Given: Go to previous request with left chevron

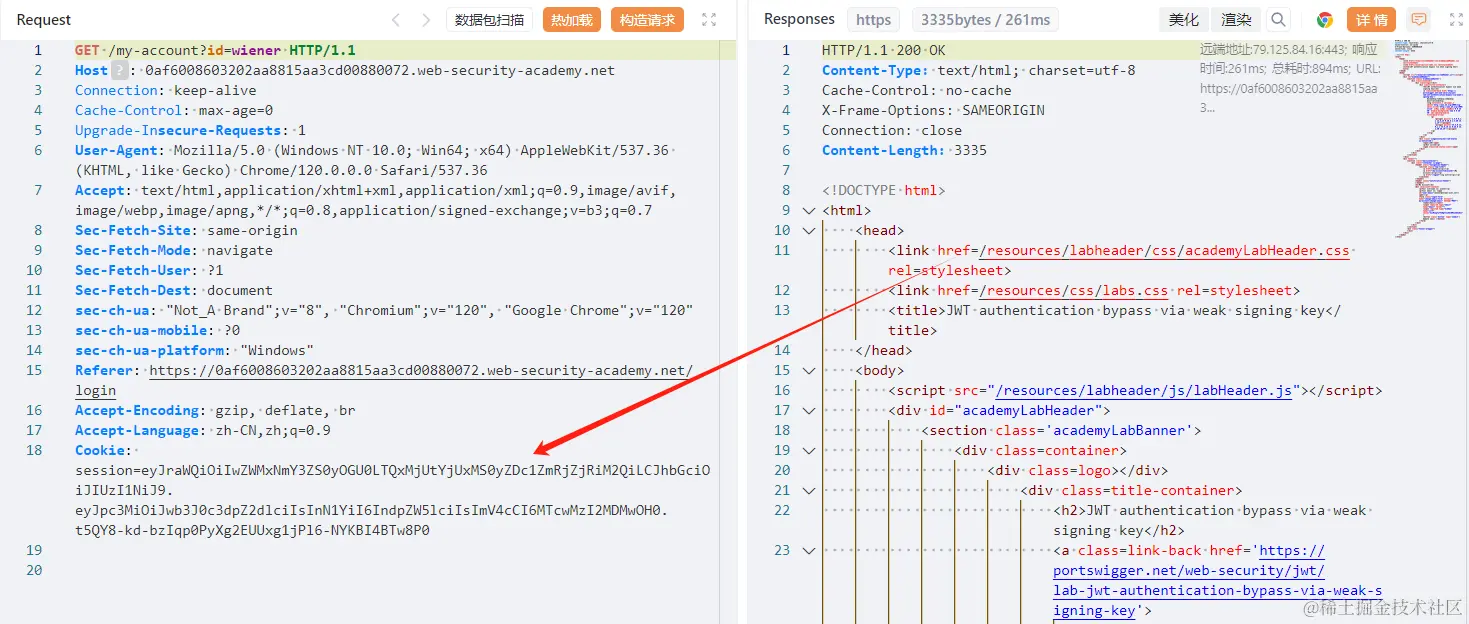Looking at the screenshot, I should [397, 20].
